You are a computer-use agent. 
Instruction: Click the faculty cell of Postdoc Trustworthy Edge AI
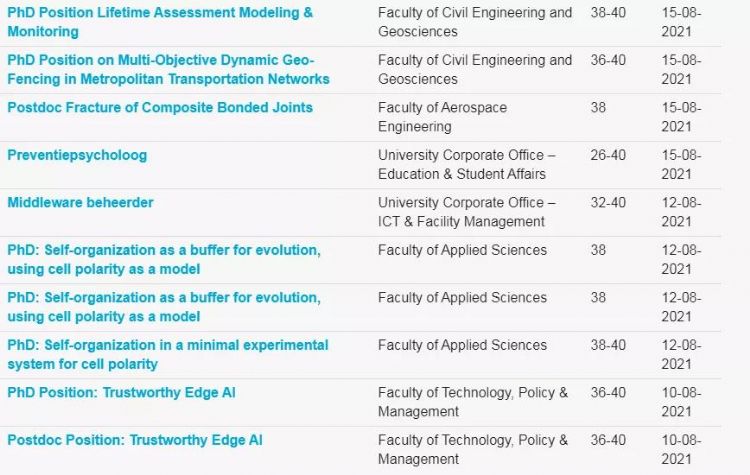[x=473, y=450]
